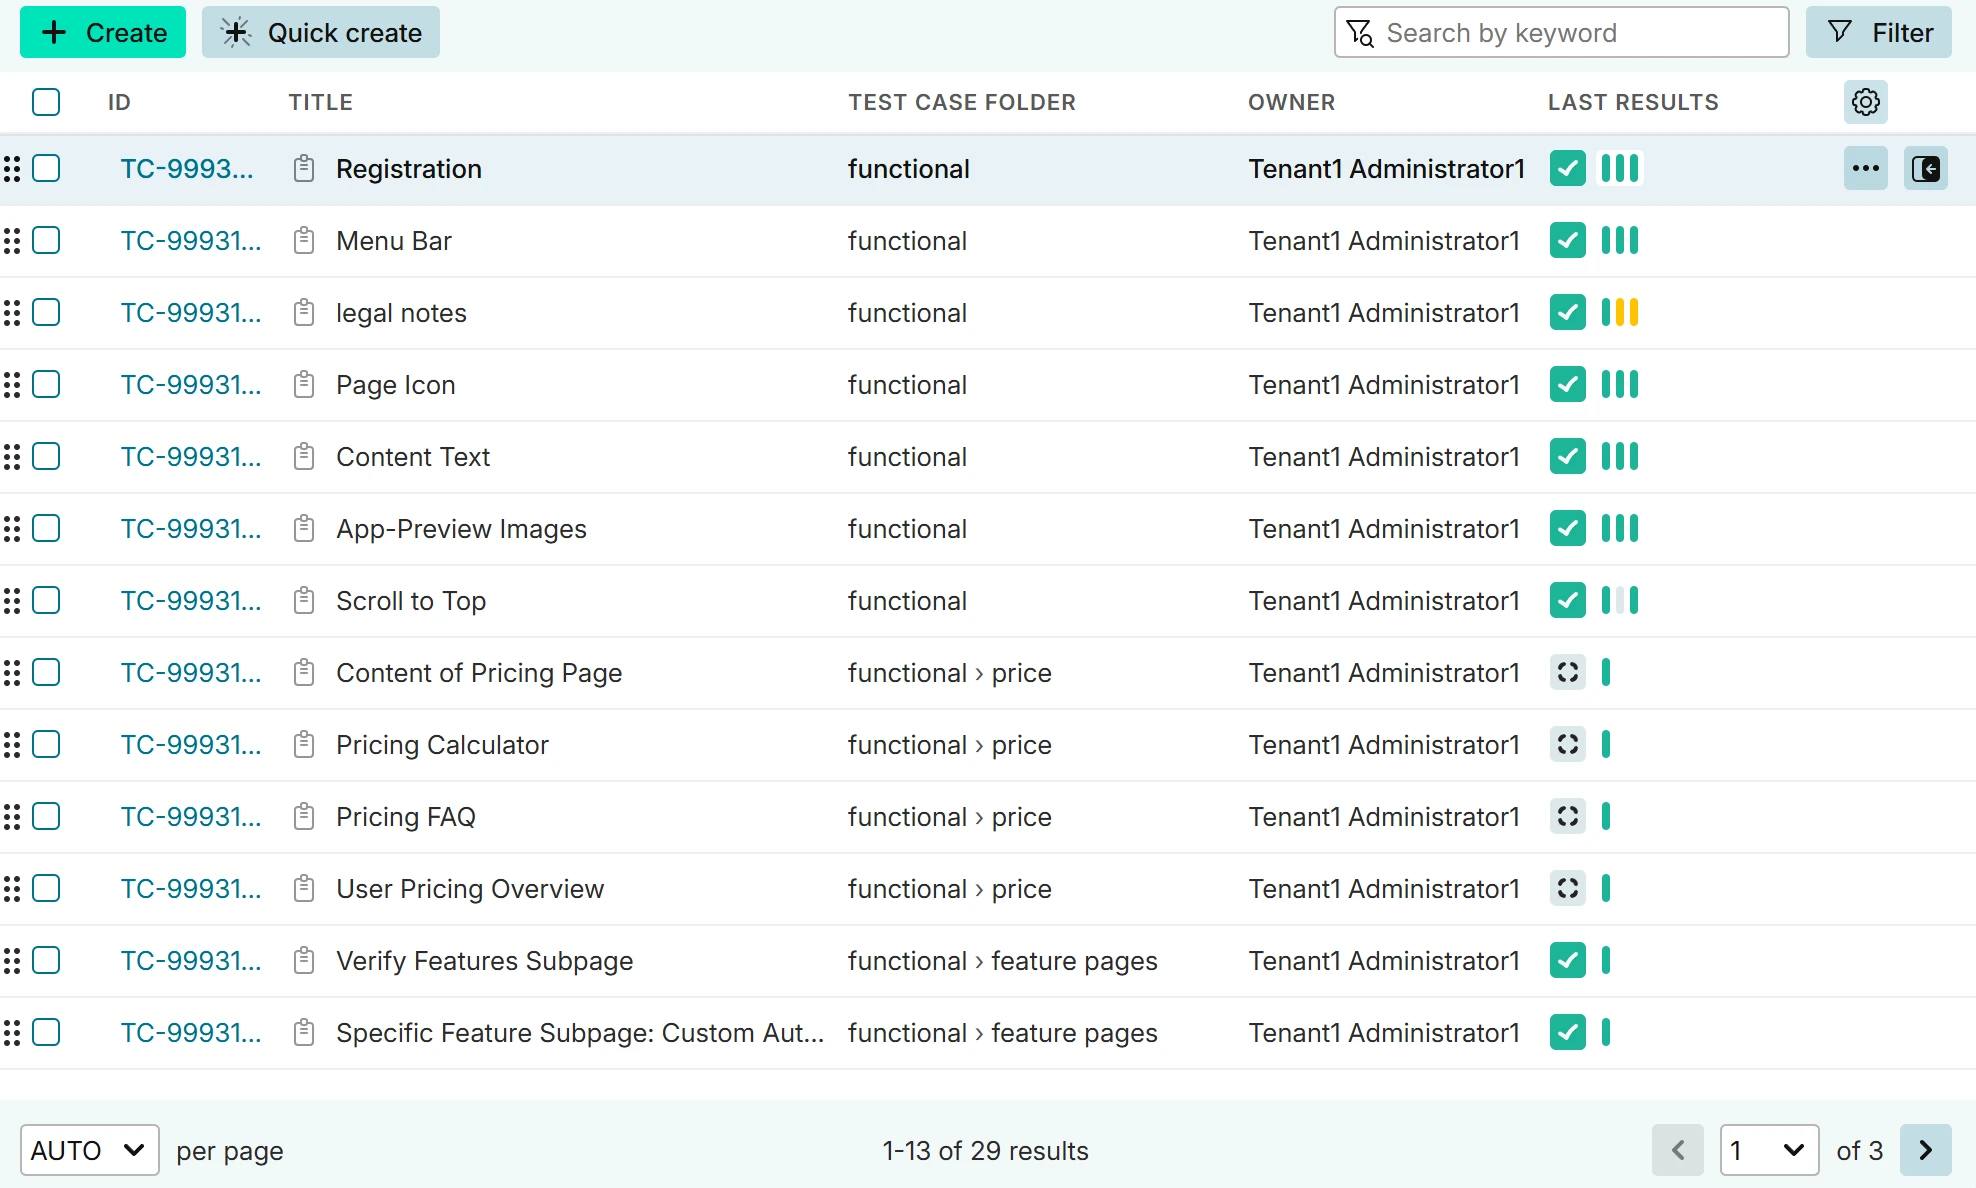Open the AUTO per page dropdown
Screen dimensions: 1976x1188
tap(89, 1150)
